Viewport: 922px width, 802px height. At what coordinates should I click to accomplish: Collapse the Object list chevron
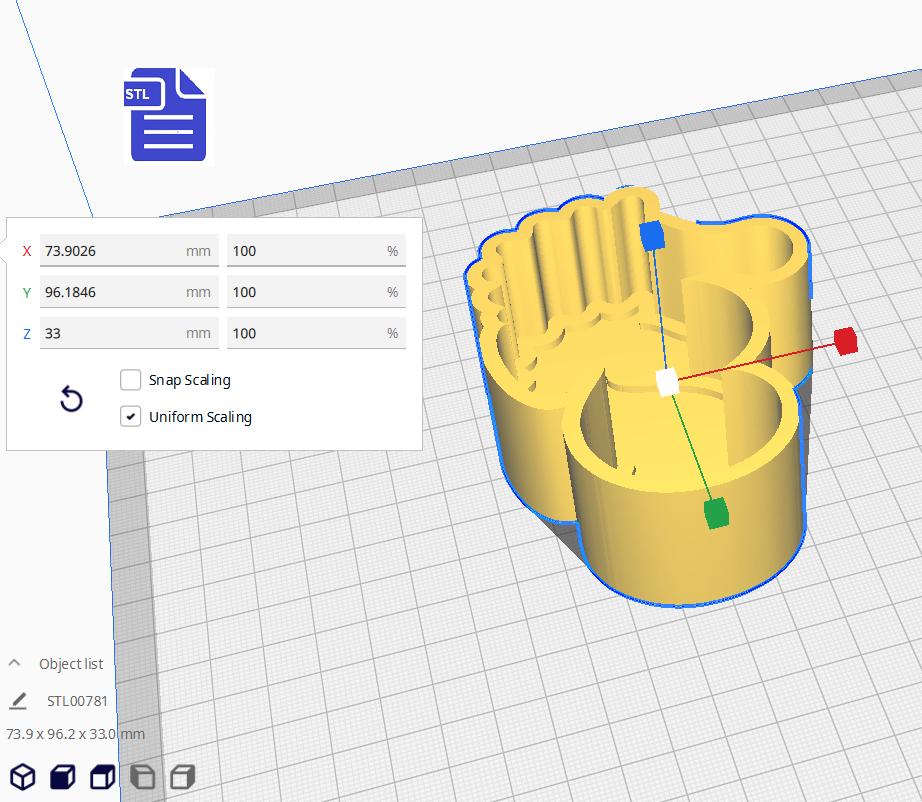point(15,663)
